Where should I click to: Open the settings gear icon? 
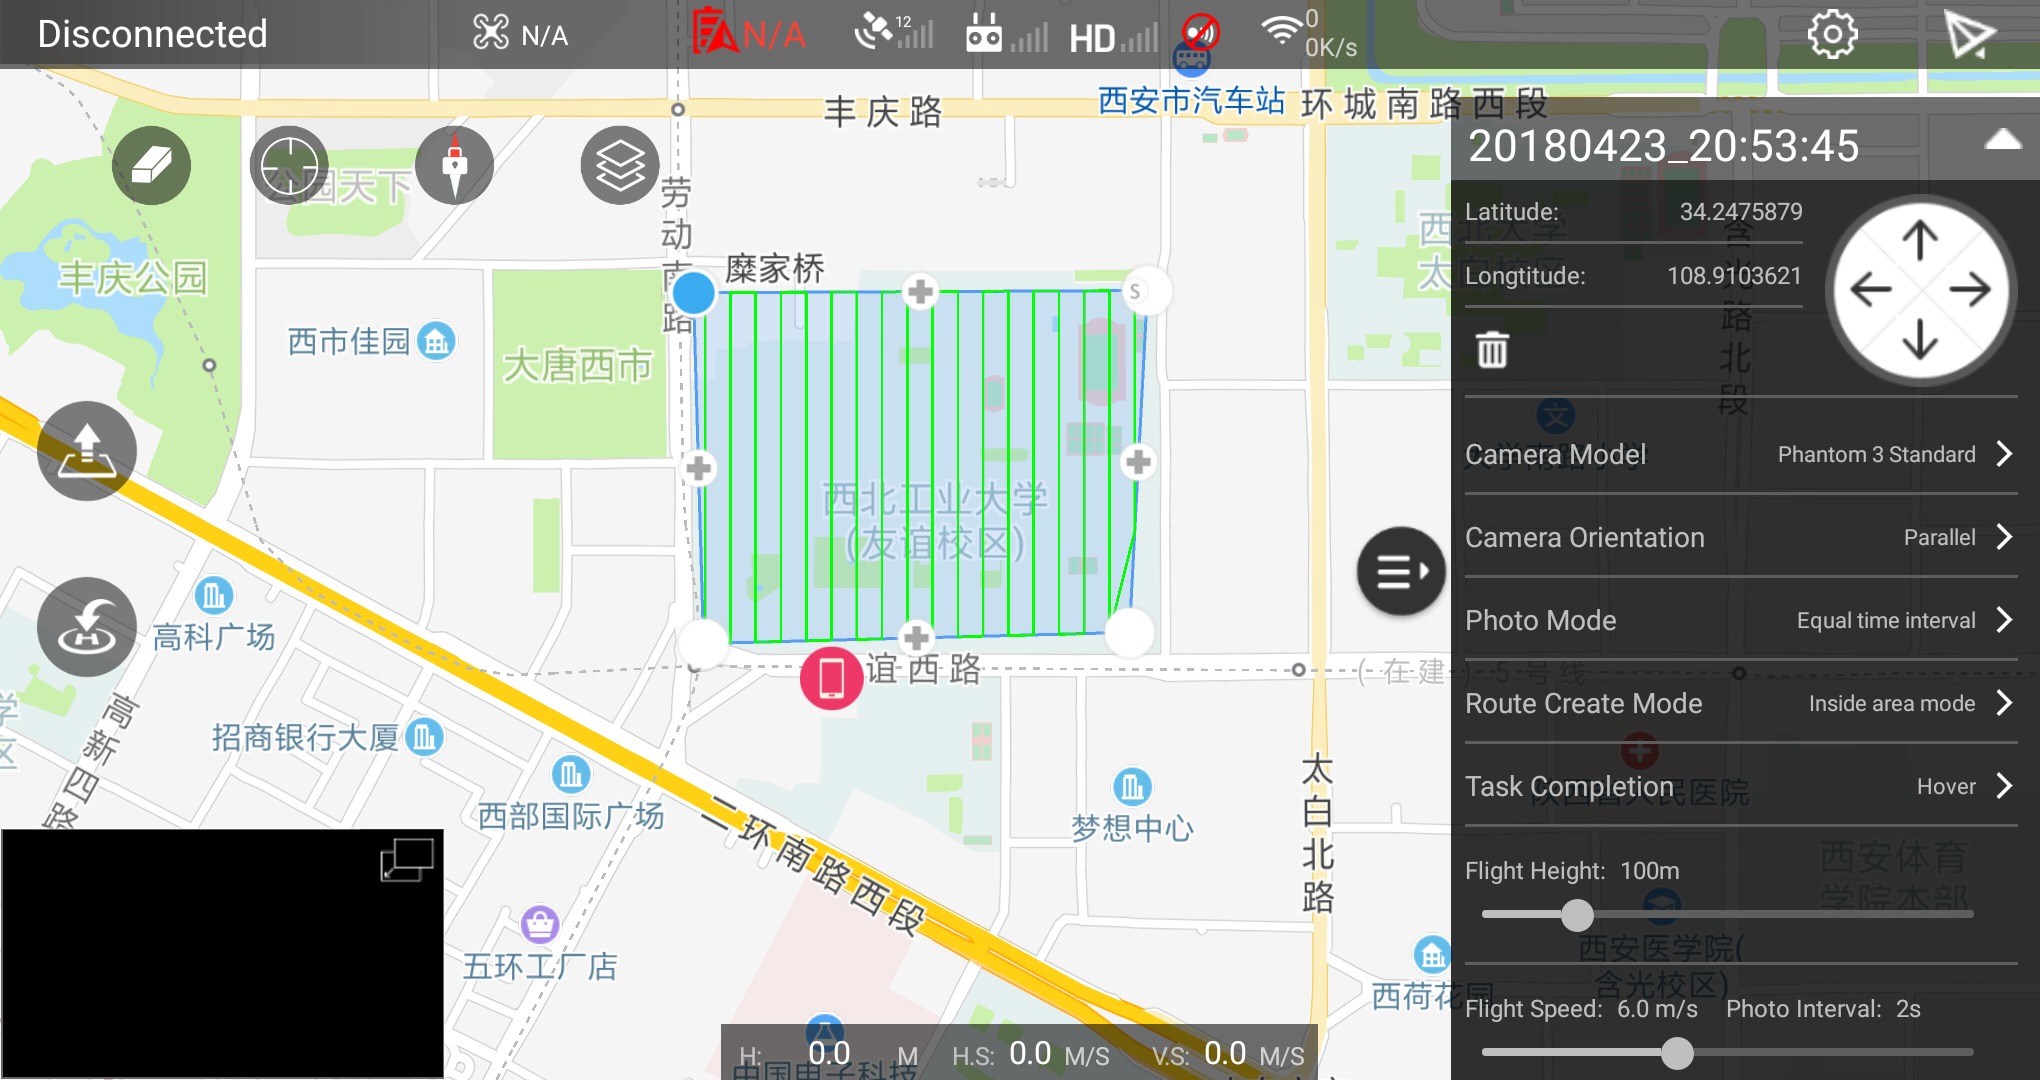point(1832,35)
